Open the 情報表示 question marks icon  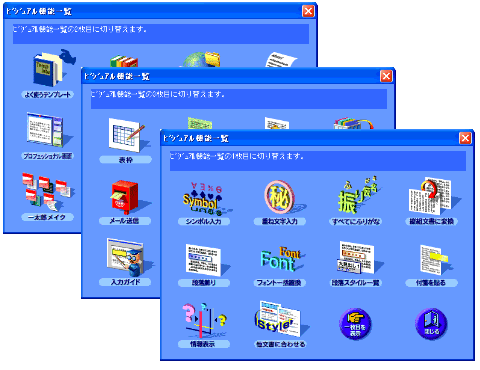tap(204, 321)
